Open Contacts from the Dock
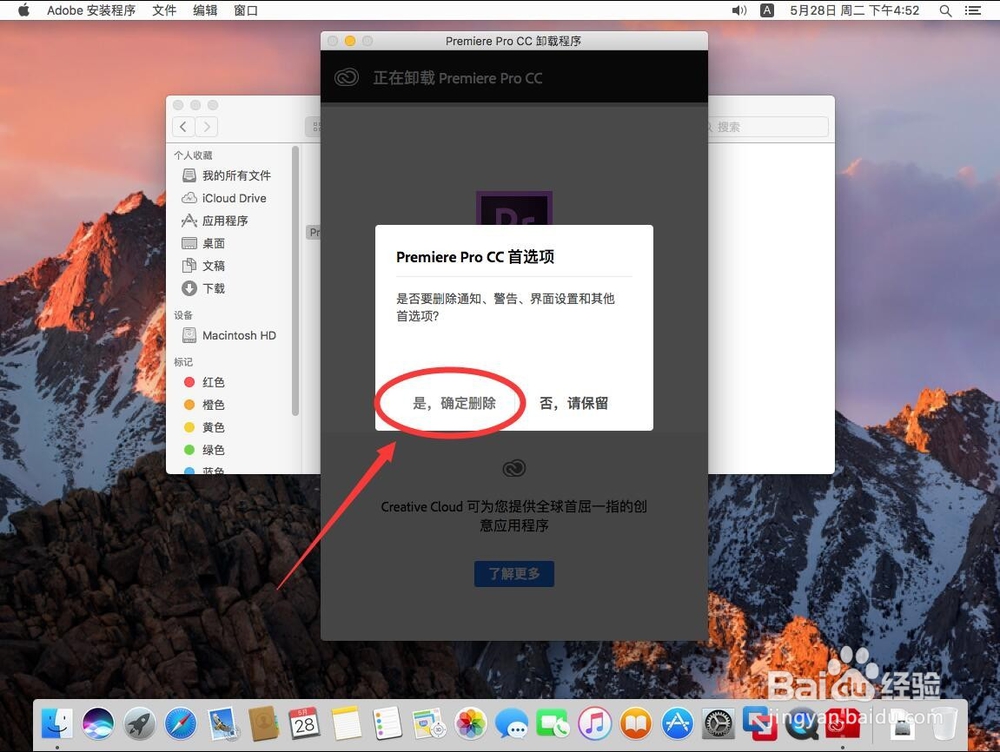The height and width of the screenshot is (752, 1000). [x=263, y=723]
